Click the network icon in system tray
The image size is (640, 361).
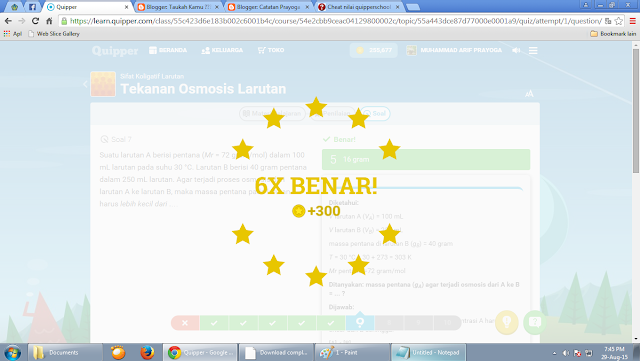(589, 353)
